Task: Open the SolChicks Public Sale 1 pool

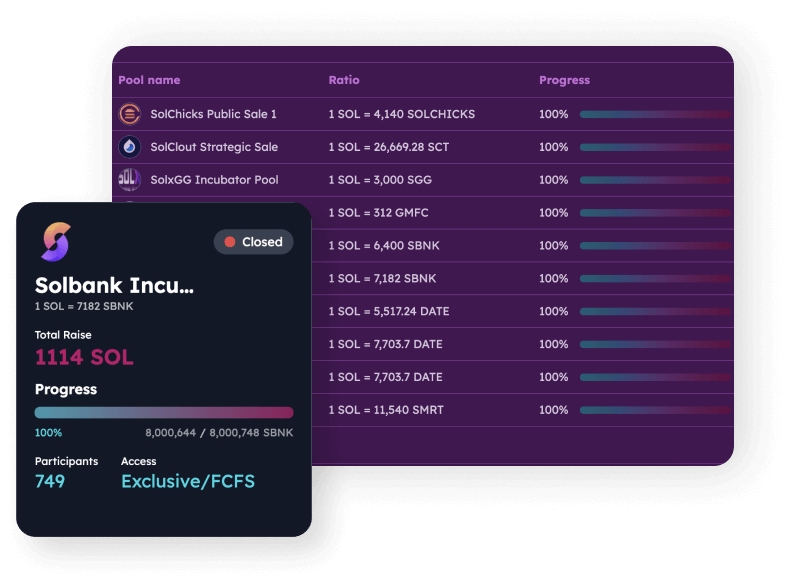Action: (x=213, y=114)
